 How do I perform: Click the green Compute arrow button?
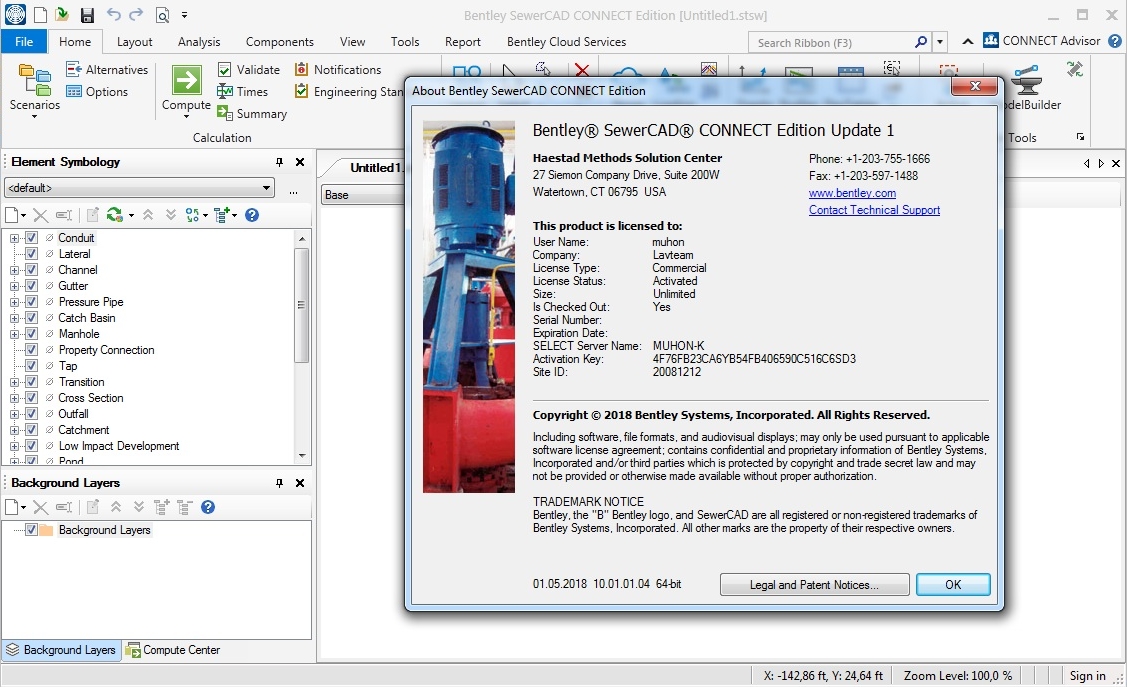pos(186,80)
